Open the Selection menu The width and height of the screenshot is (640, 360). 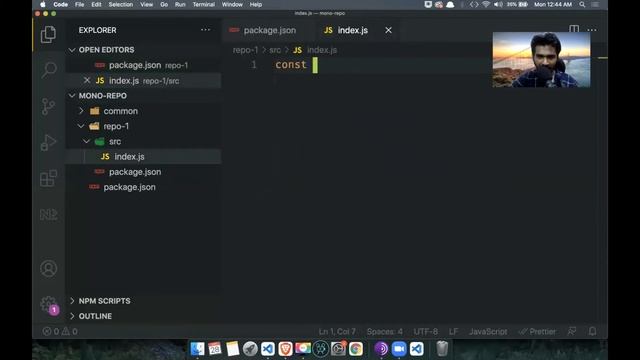pyautogui.click(x=120, y=4)
